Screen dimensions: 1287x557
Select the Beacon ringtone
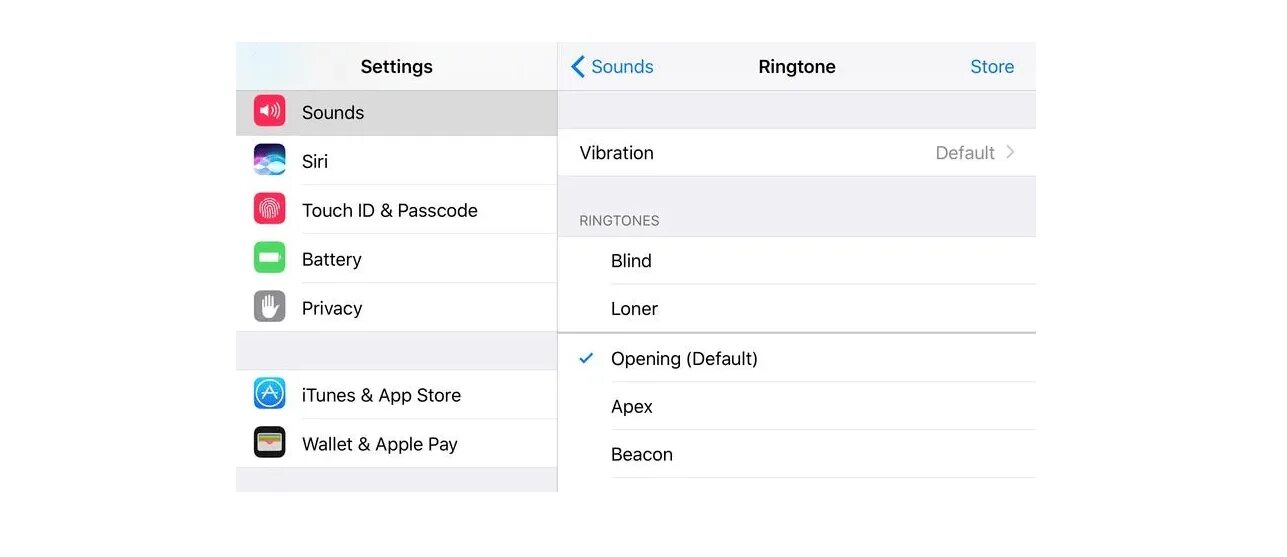(641, 455)
